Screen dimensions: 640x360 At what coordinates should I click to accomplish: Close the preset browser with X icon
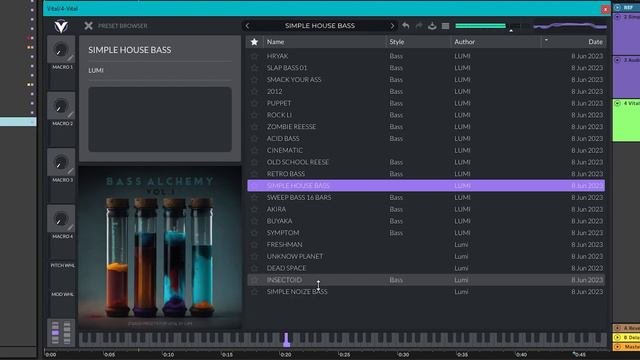pyautogui.click(x=88, y=26)
